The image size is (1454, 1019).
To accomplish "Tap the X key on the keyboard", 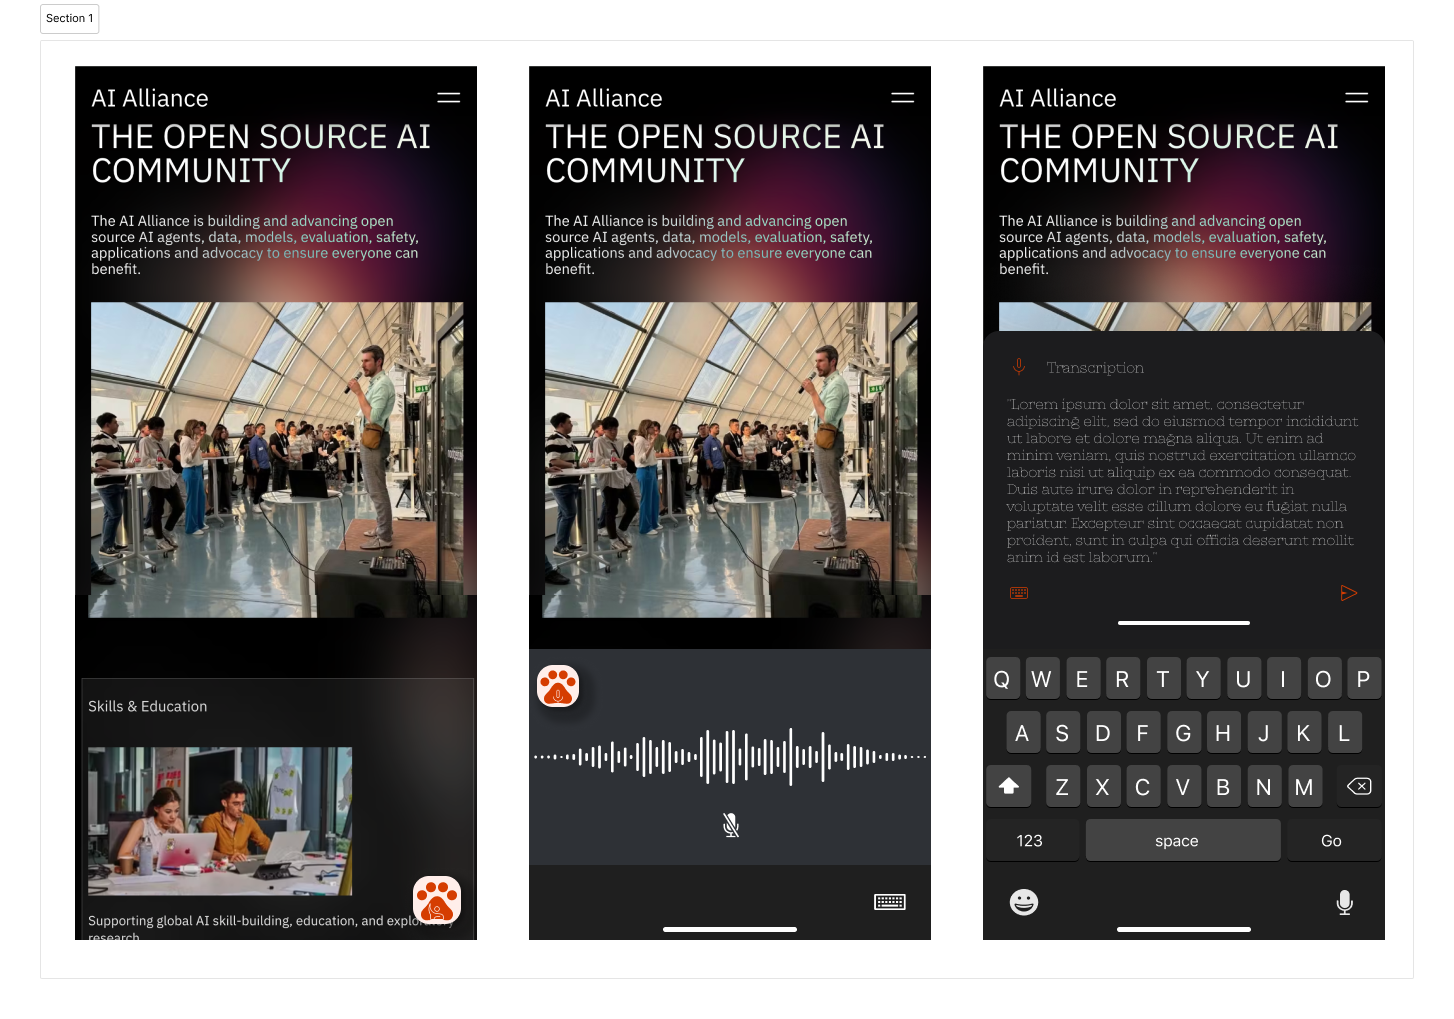I will pyautogui.click(x=1102, y=787).
